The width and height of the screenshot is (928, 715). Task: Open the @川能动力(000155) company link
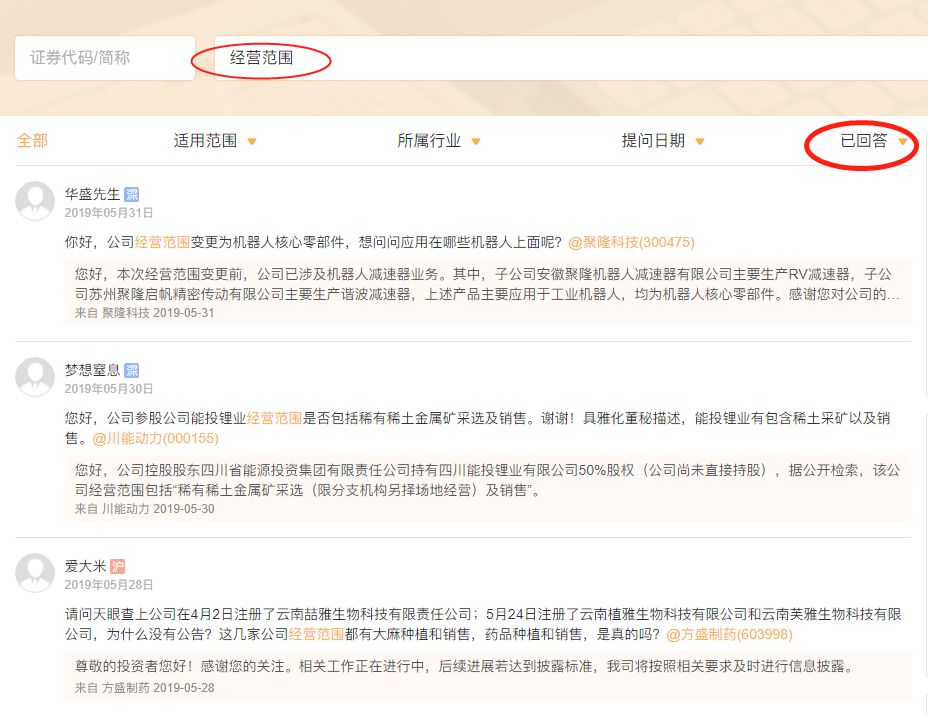tap(156, 438)
